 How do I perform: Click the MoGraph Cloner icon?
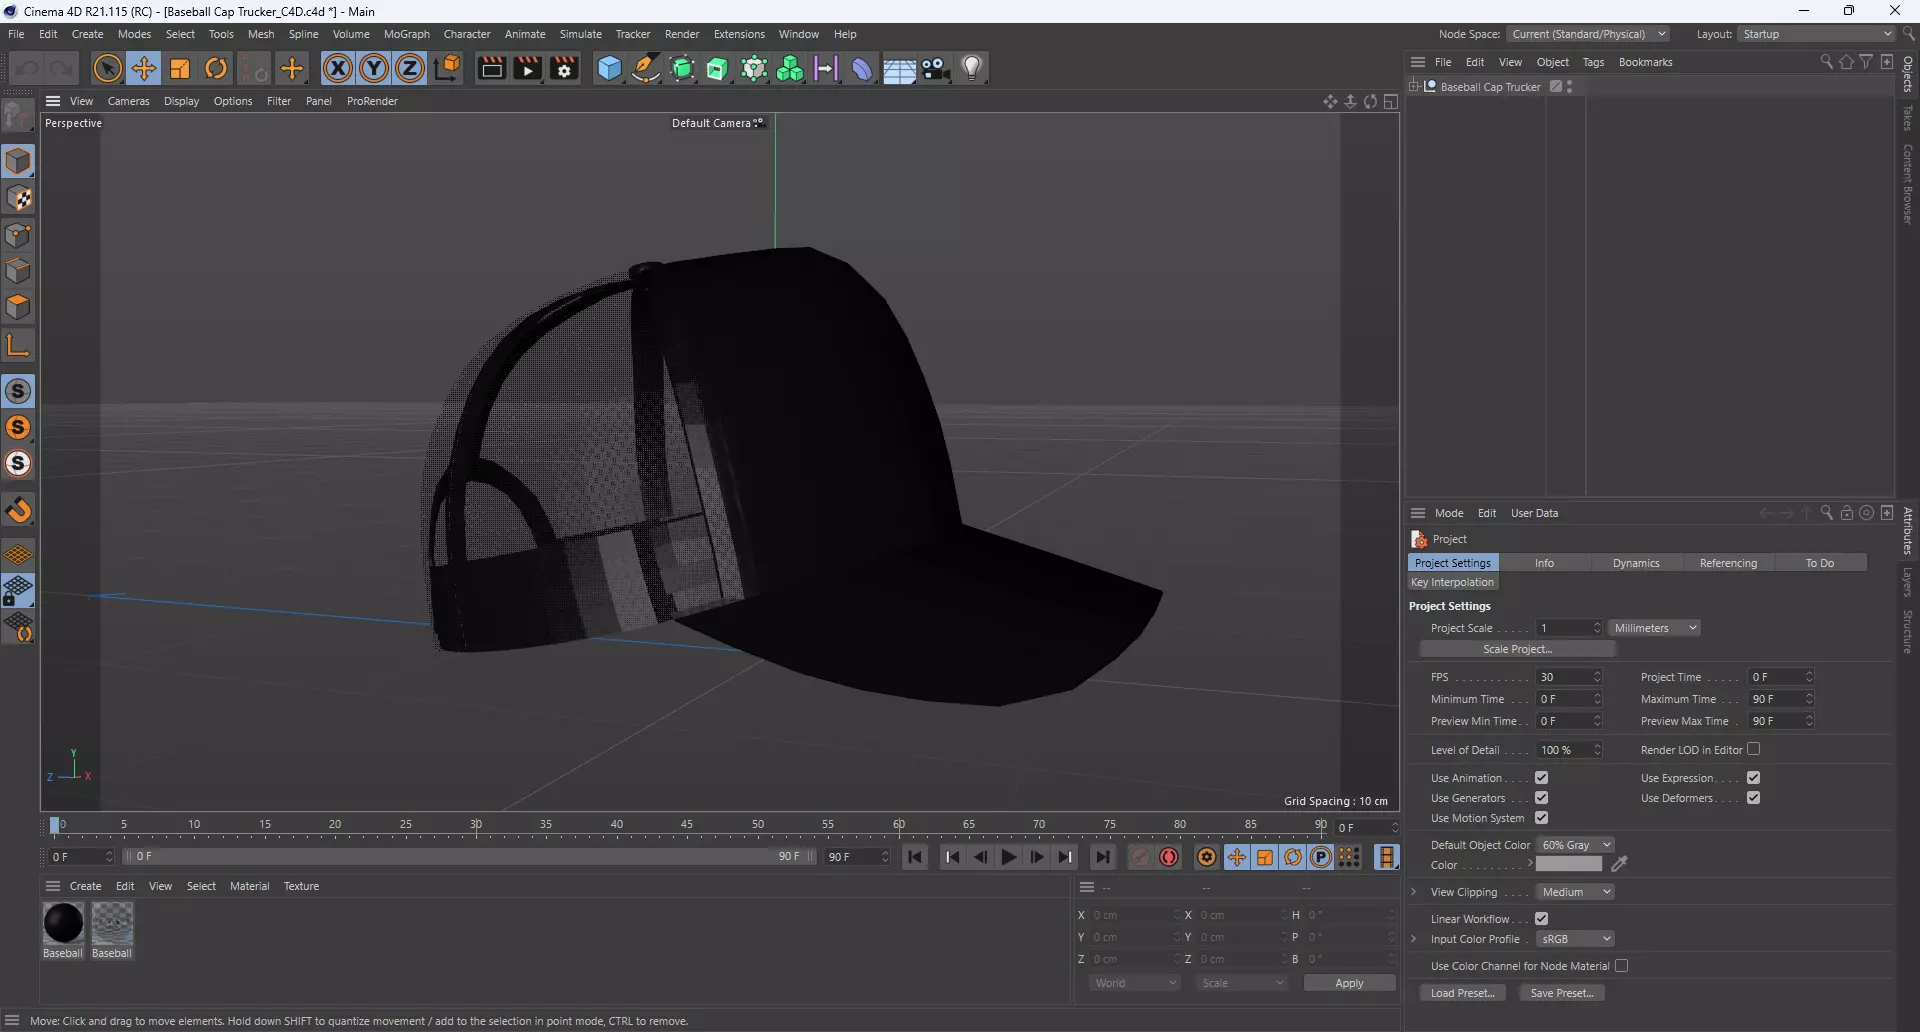click(x=790, y=68)
